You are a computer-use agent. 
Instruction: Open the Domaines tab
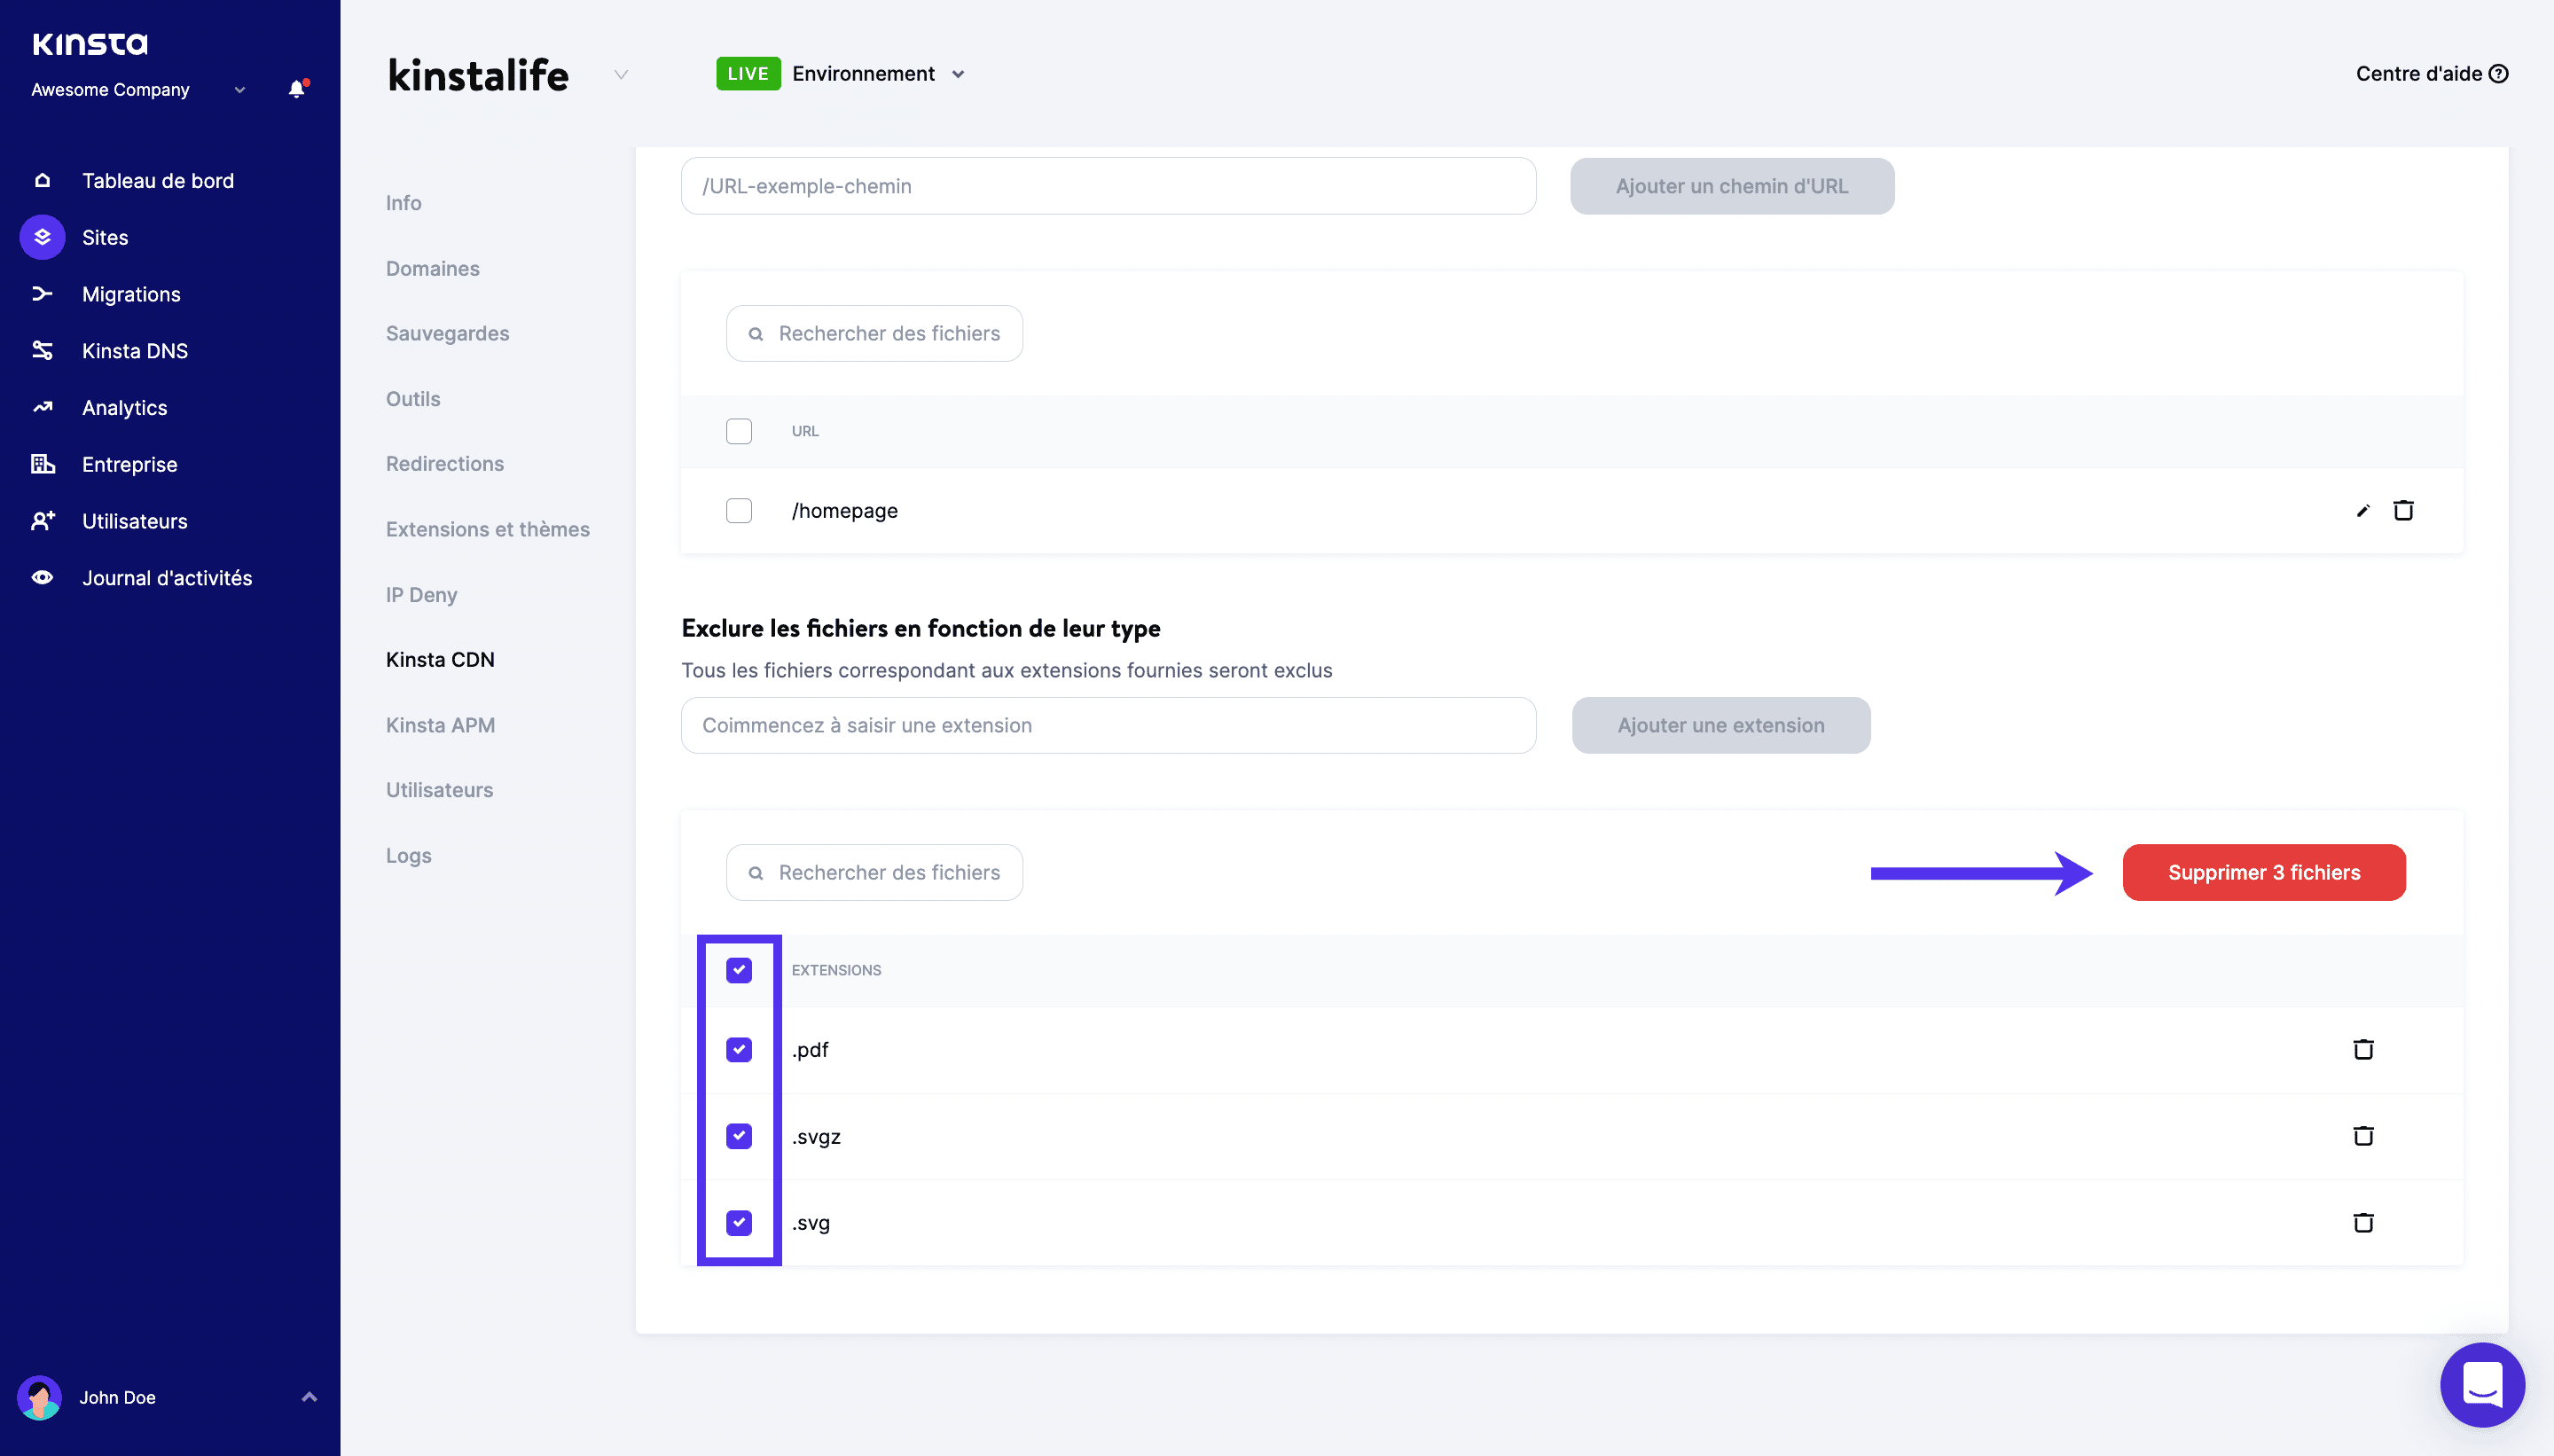pyautogui.click(x=433, y=268)
